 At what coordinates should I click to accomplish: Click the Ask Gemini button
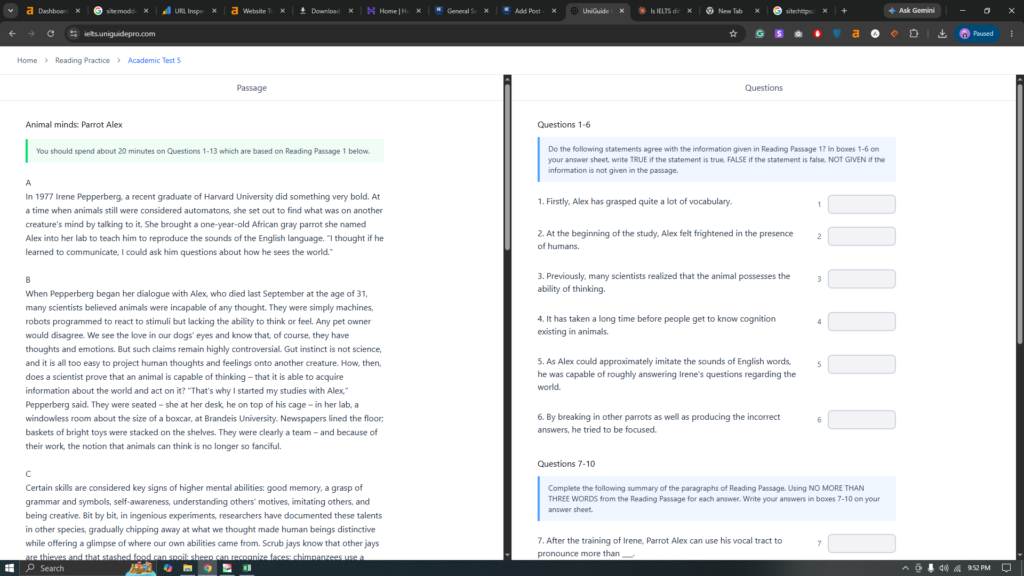click(912, 10)
